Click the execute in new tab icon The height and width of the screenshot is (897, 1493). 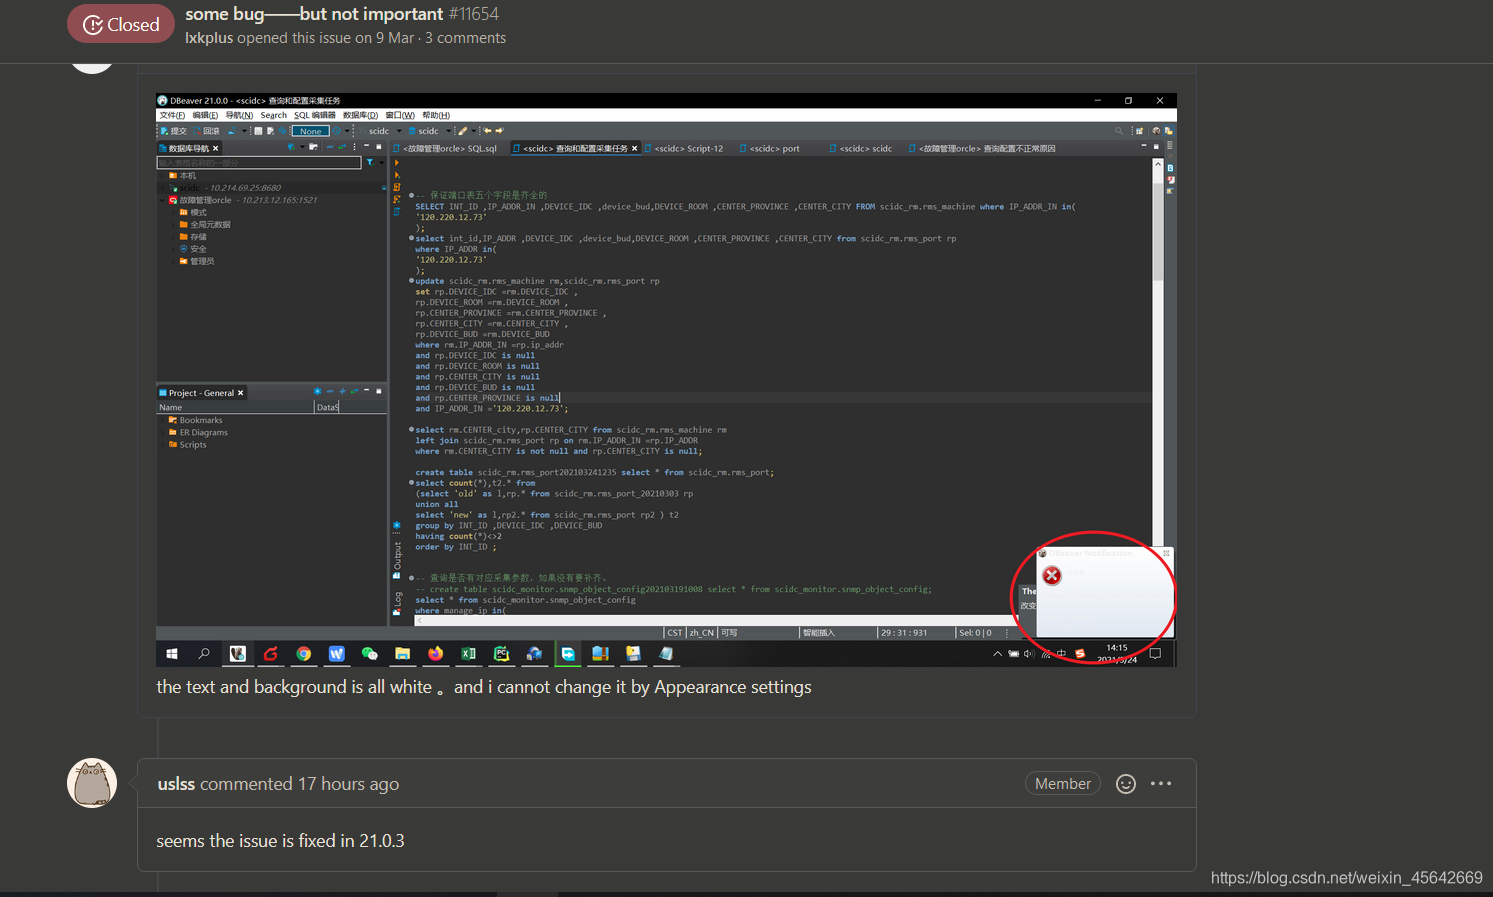pos(397,175)
